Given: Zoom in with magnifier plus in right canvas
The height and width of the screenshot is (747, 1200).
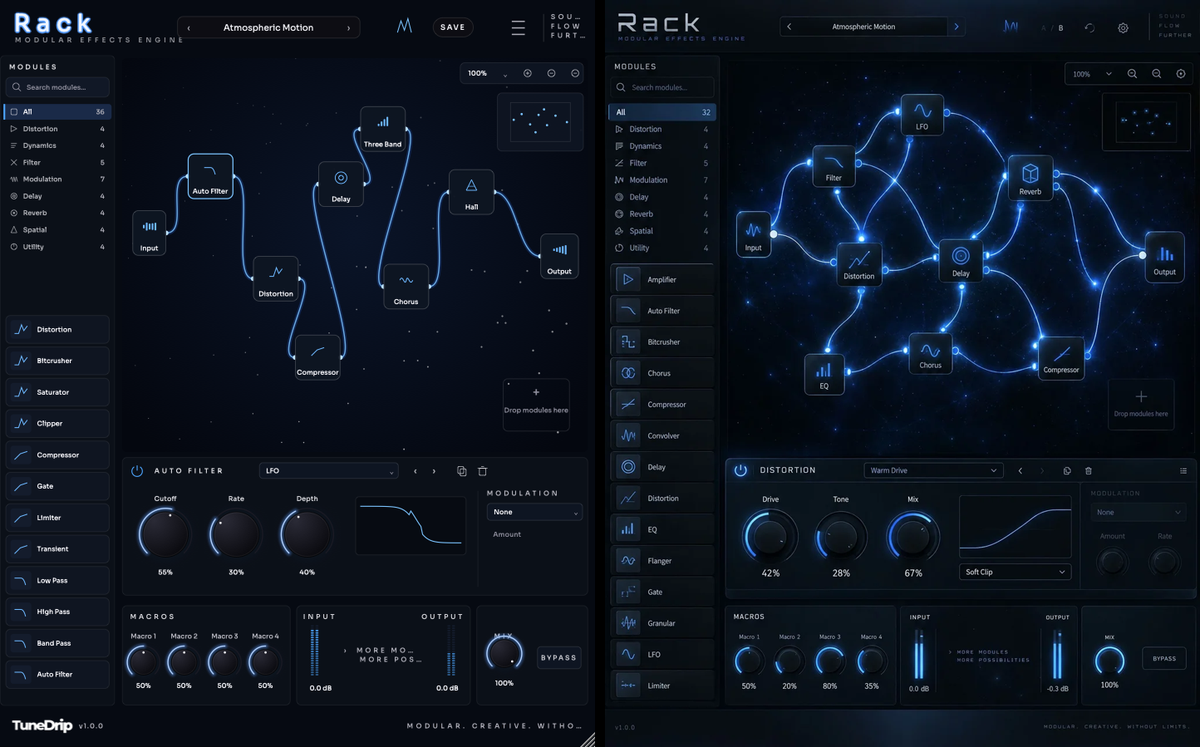Looking at the screenshot, I should pyautogui.click(x=1132, y=74).
